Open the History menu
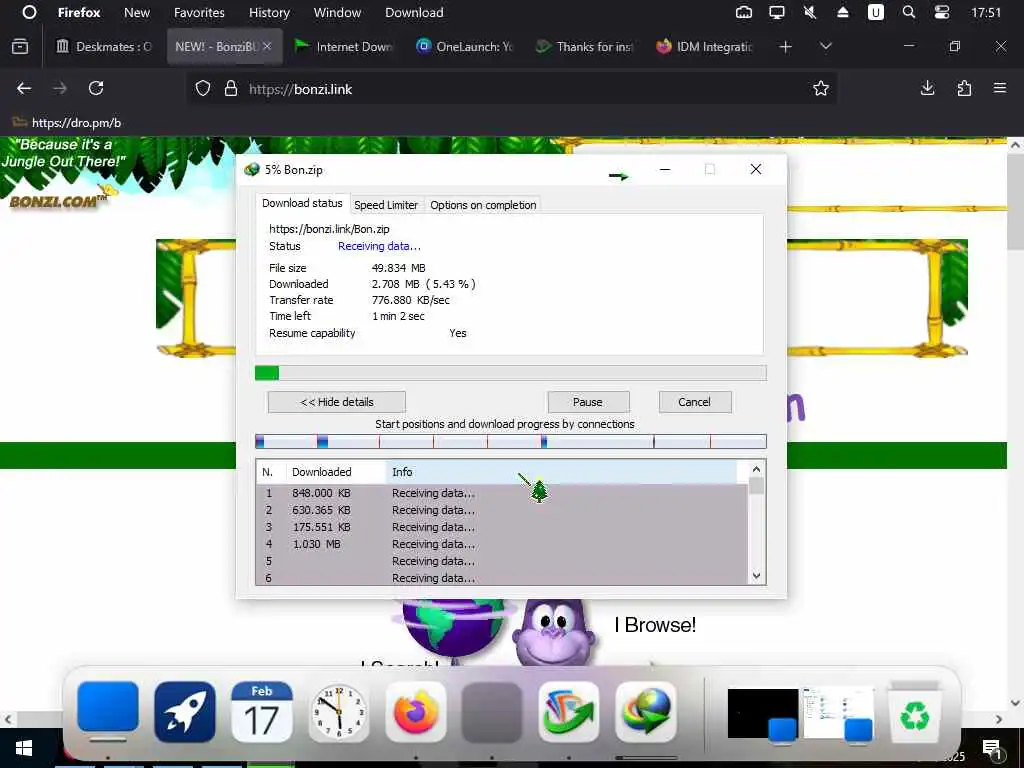This screenshot has height=768, width=1024. click(x=269, y=12)
